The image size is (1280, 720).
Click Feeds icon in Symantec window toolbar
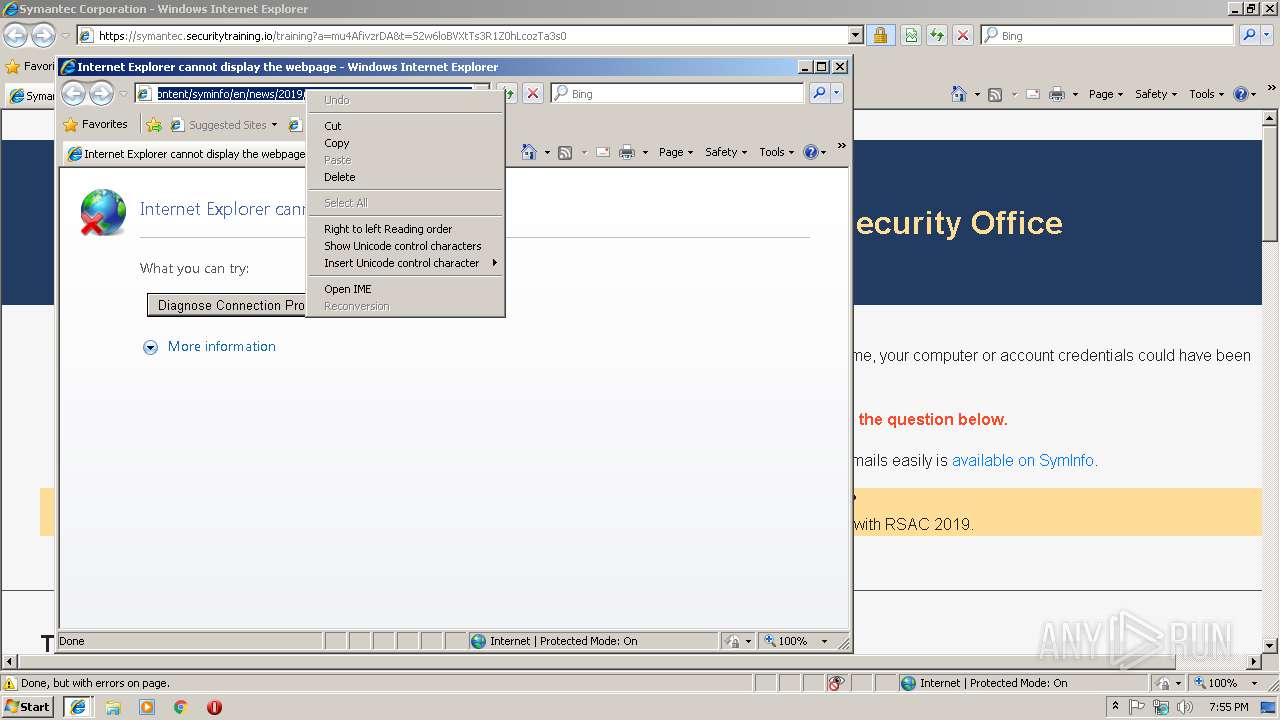click(x=995, y=94)
